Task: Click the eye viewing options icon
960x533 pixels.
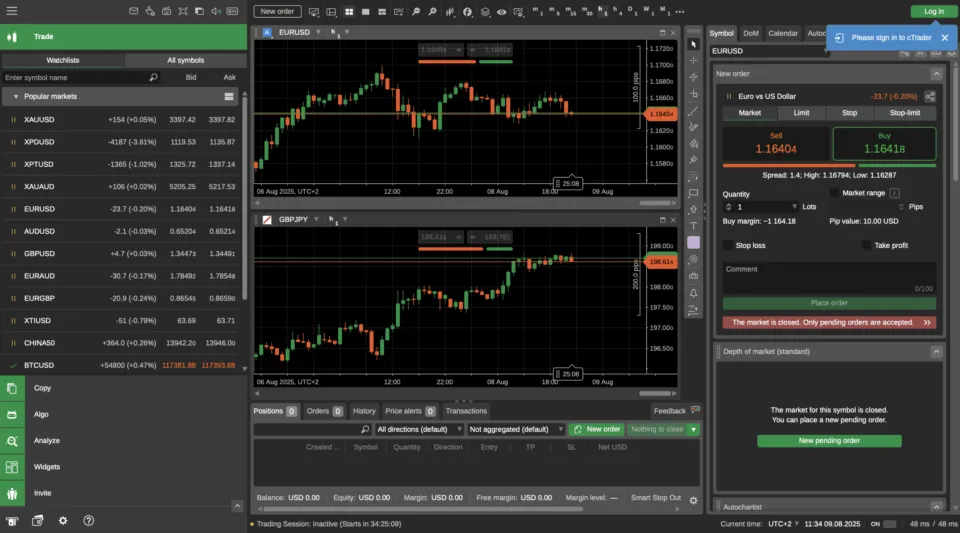Action: tap(501, 12)
